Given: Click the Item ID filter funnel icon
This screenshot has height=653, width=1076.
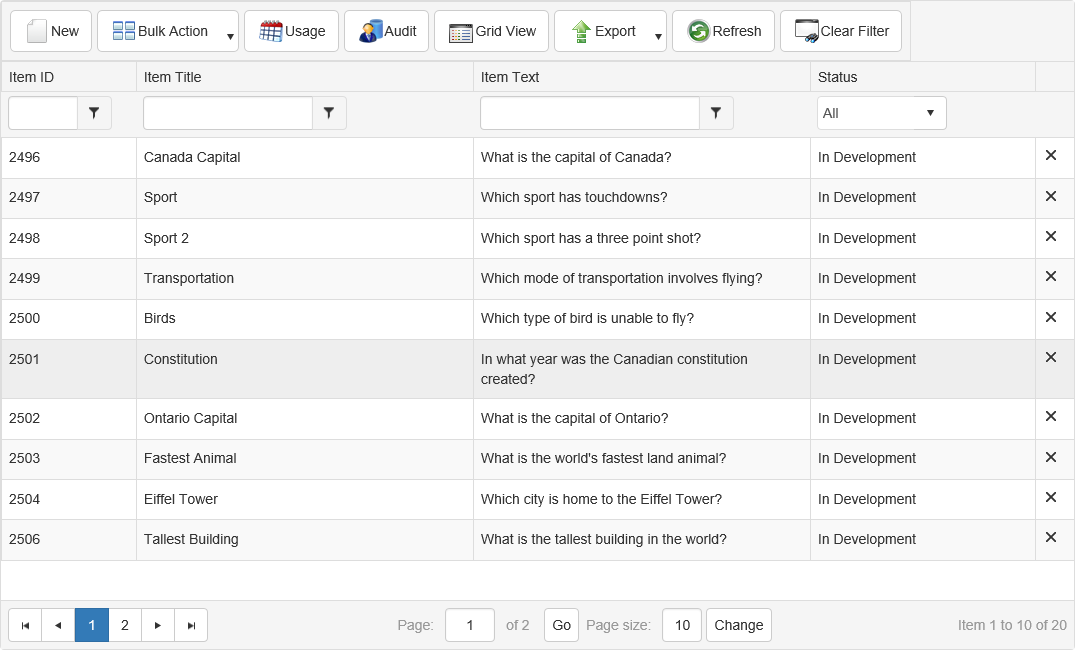Looking at the screenshot, I should click(x=94, y=114).
